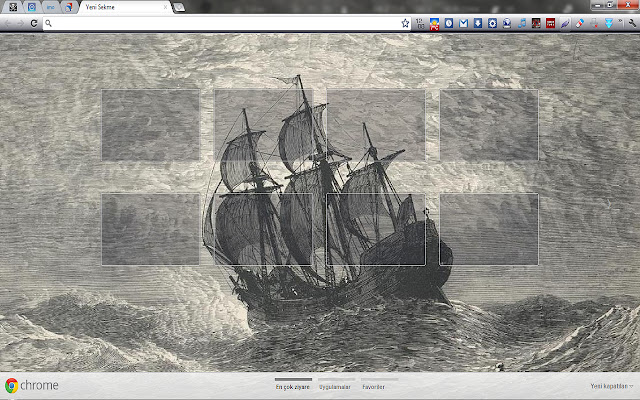Go forward with the forward arrow
The height and width of the screenshot is (400, 640).
pos(20,23)
